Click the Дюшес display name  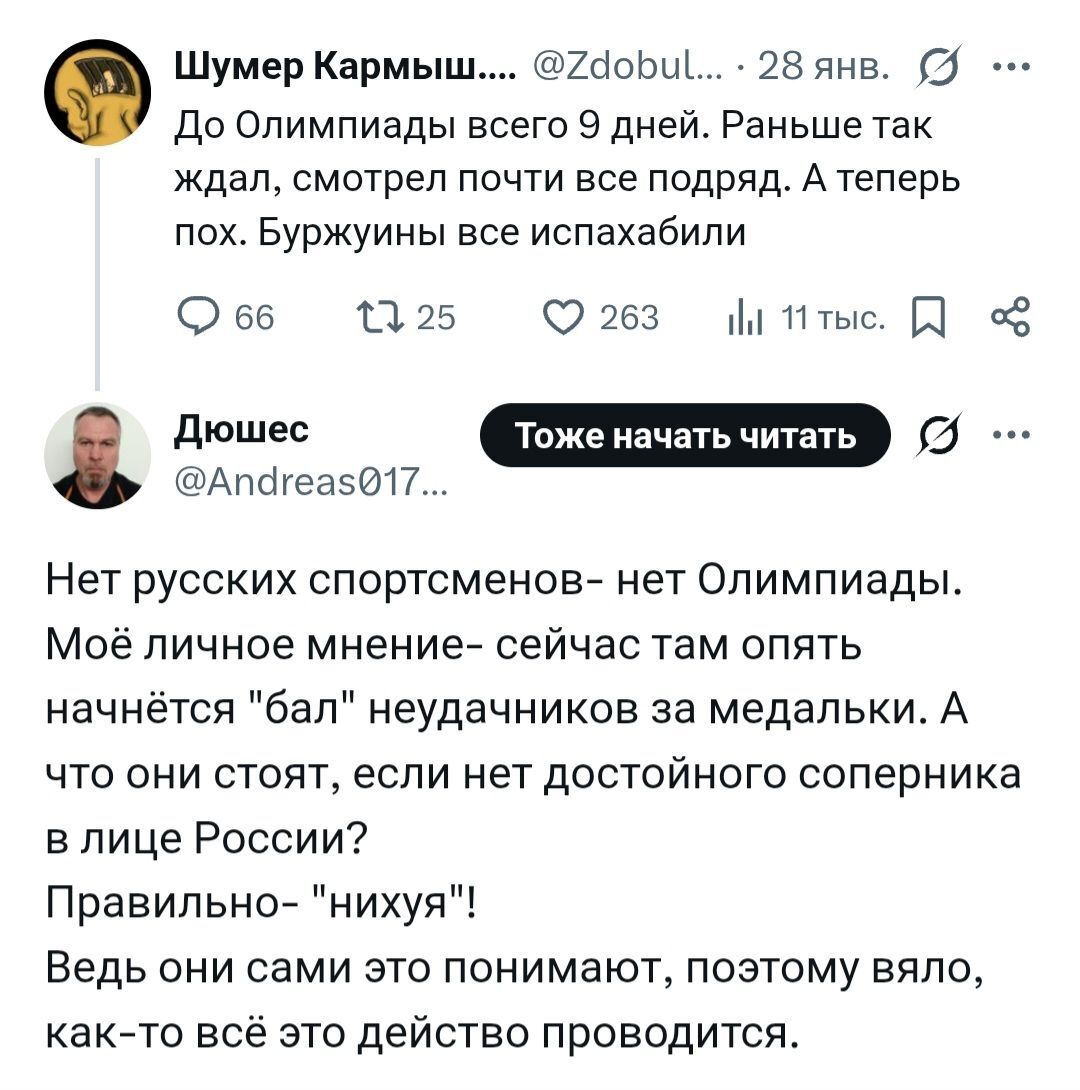click(x=242, y=429)
